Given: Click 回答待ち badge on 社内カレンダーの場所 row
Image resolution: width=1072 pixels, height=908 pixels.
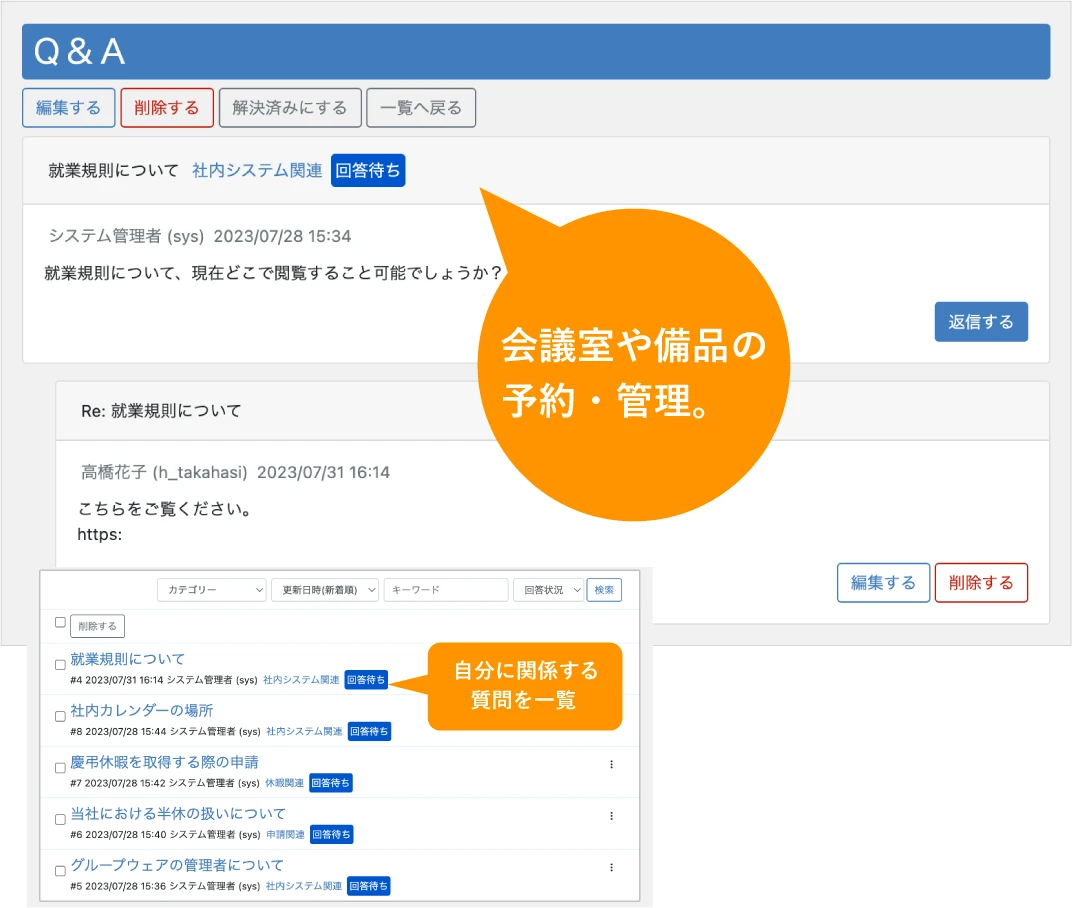Looking at the screenshot, I should (x=368, y=731).
